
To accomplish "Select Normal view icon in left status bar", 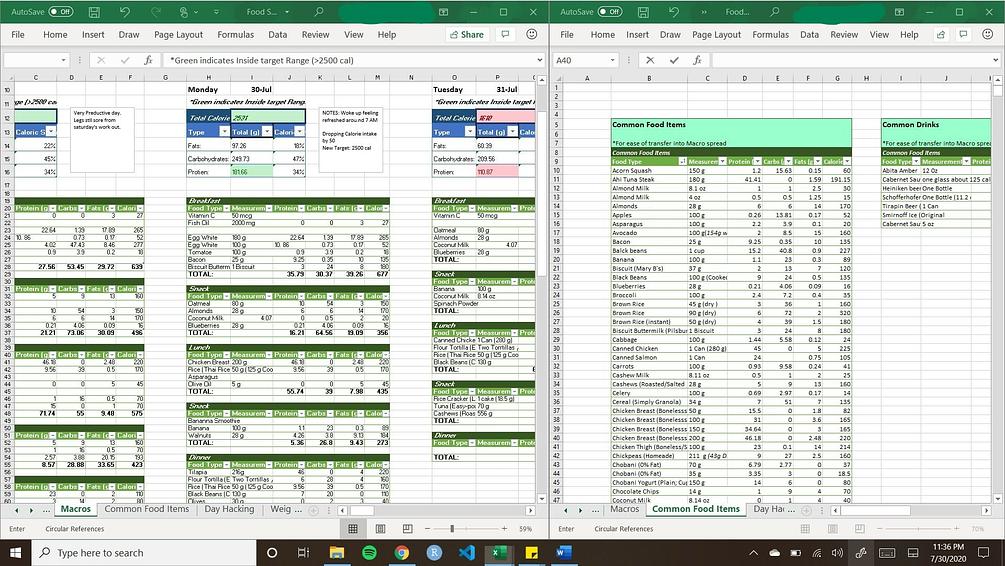I will pos(353,529).
